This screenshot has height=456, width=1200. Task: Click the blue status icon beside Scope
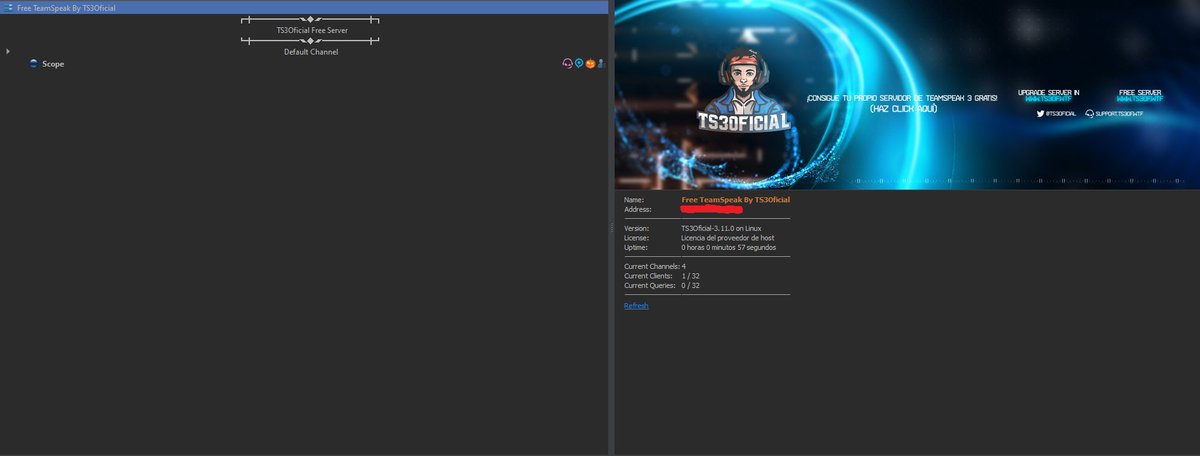pyautogui.click(x=34, y=64)
